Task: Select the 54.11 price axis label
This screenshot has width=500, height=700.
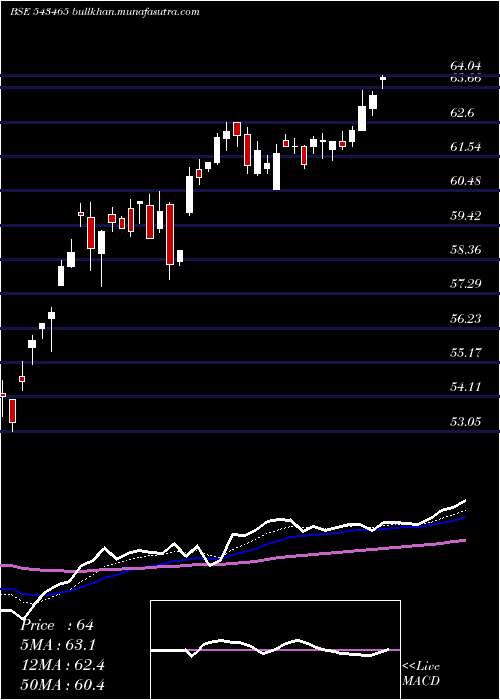Action: point(466,387)
